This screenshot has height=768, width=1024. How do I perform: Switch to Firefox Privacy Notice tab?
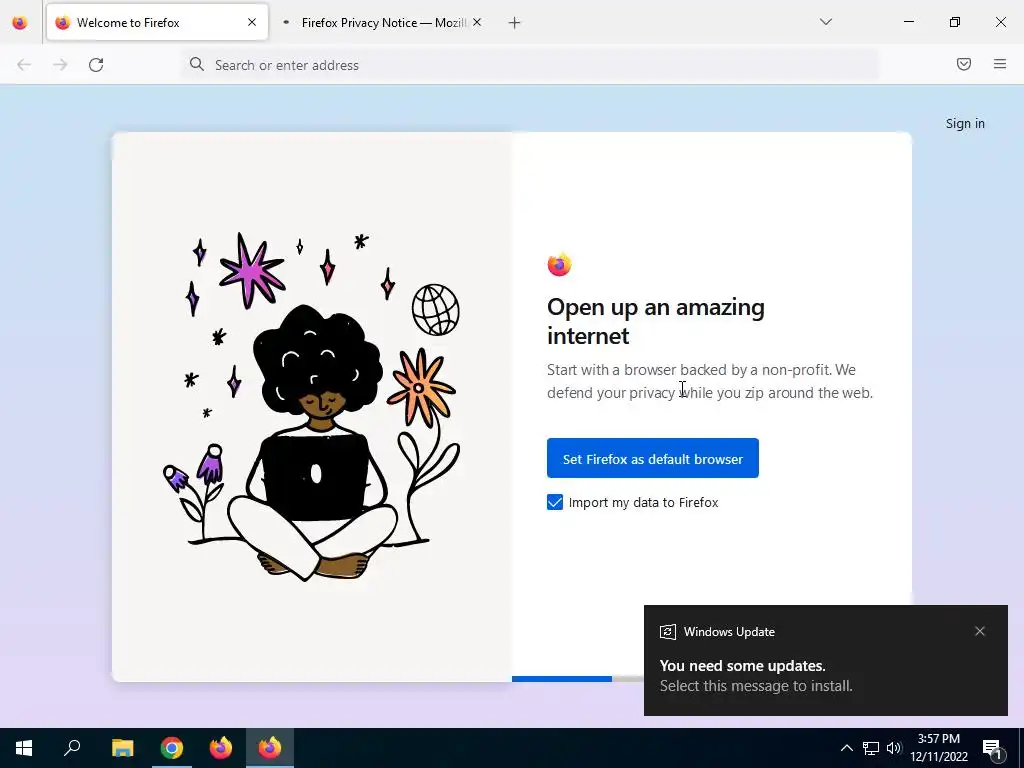tap(383, 22)
